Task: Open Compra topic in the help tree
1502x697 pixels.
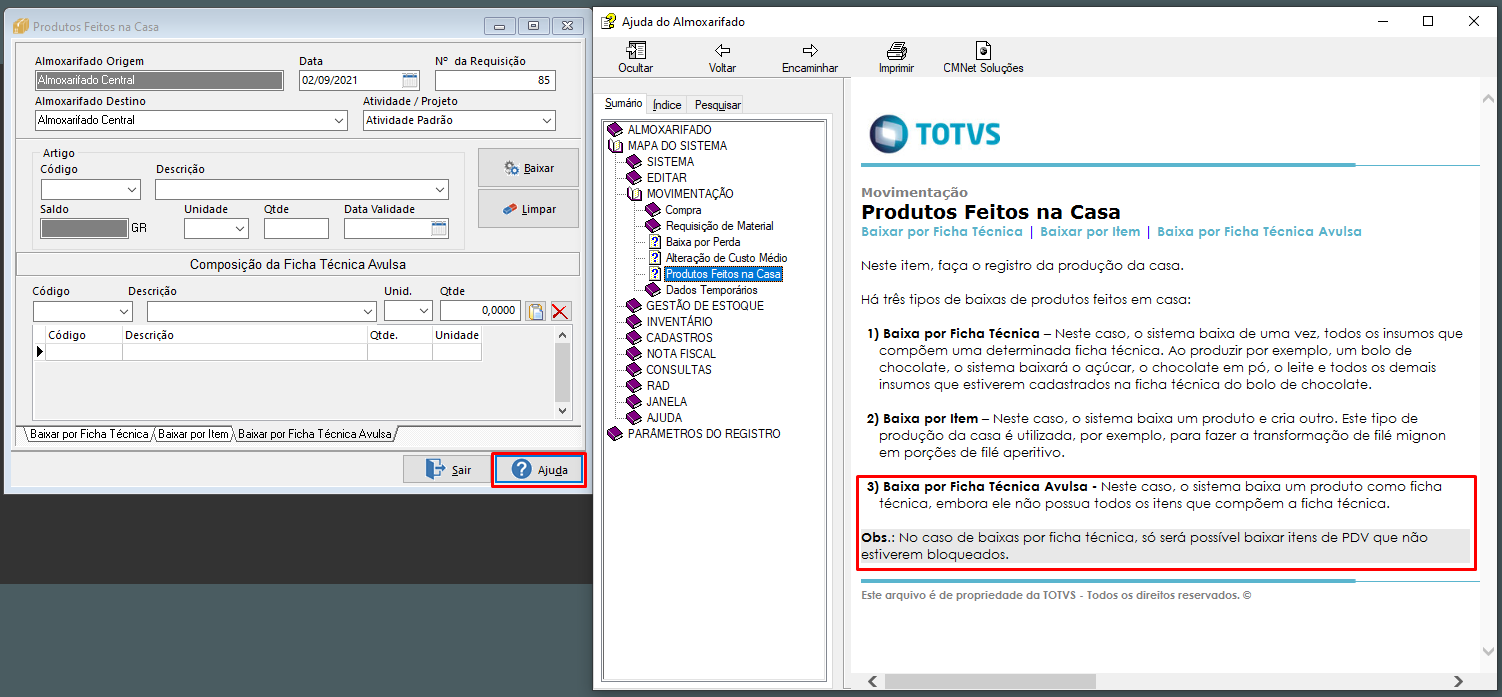Action: point(683,210)
